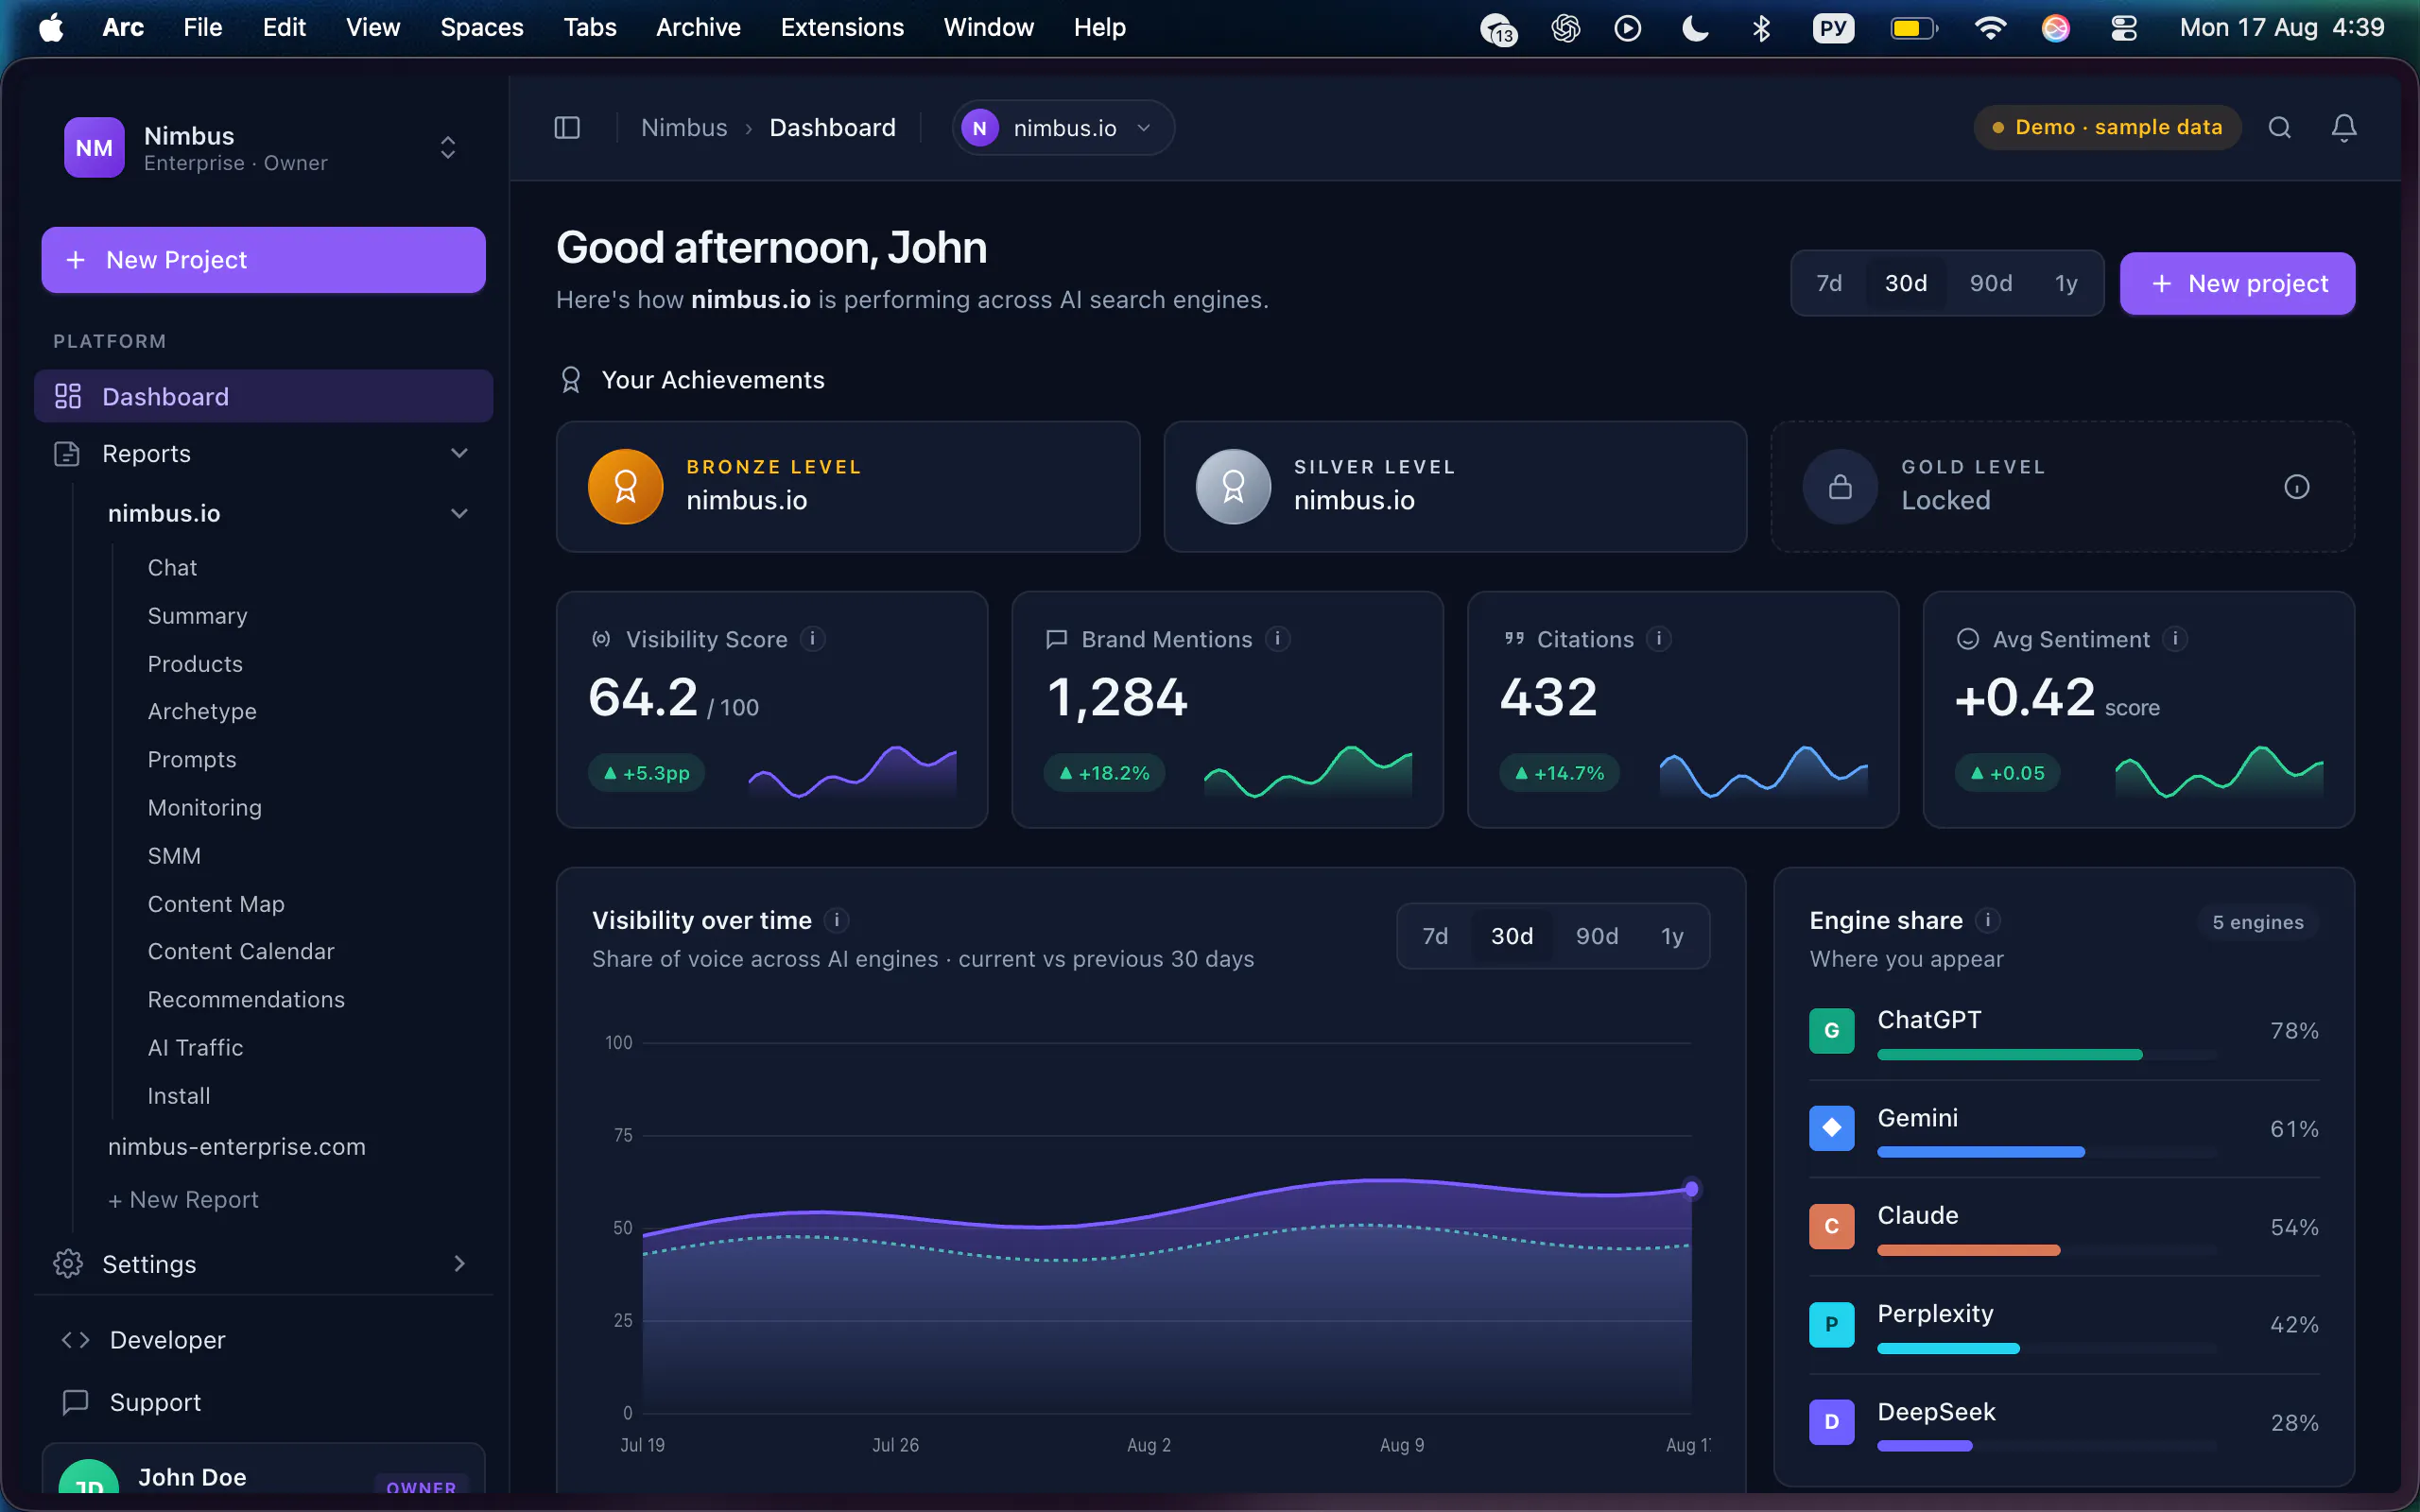Click the Perplexity engine icon

pyautogui.click(x=1831, y=1324)
